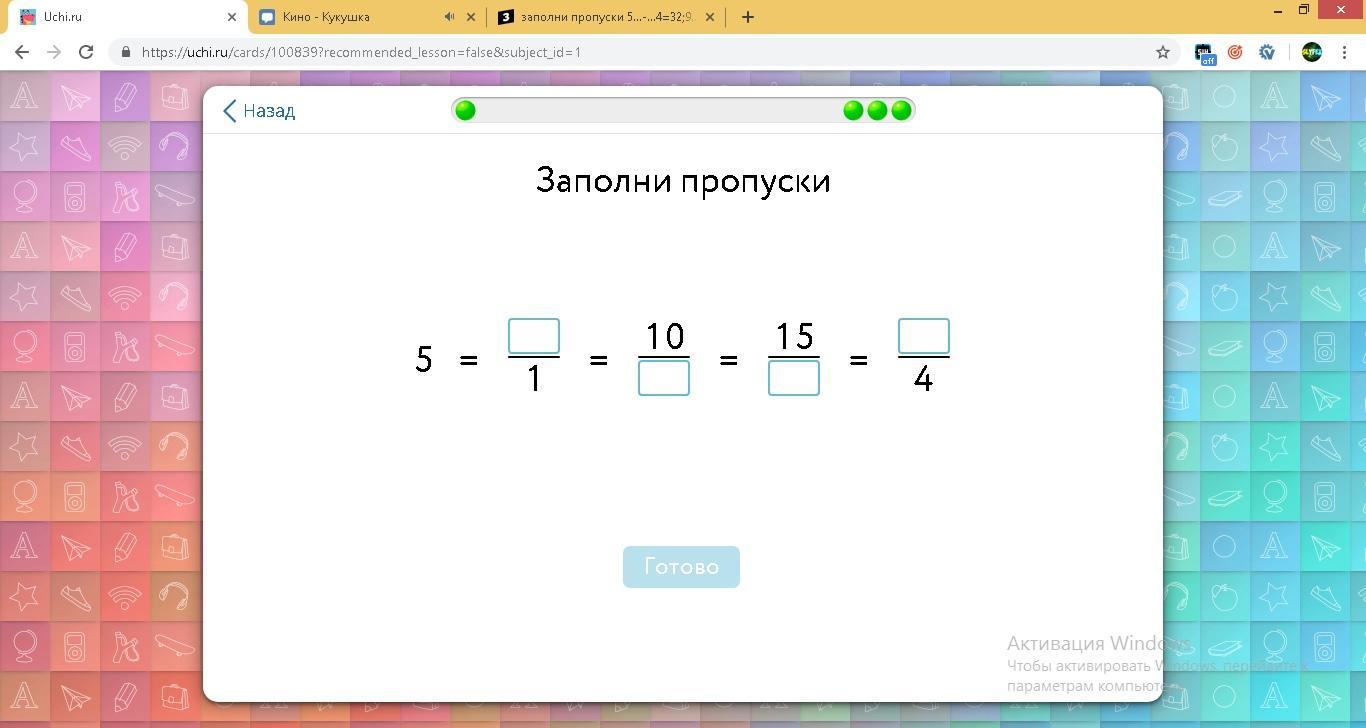Switch to the Кино - Кукушка tab
Image resolution: width=1366 pixels, height=728 pixels.
pos(340,17)
